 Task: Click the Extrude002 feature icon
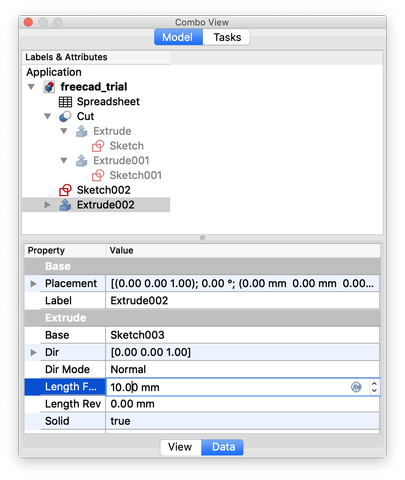coord(65,205)
